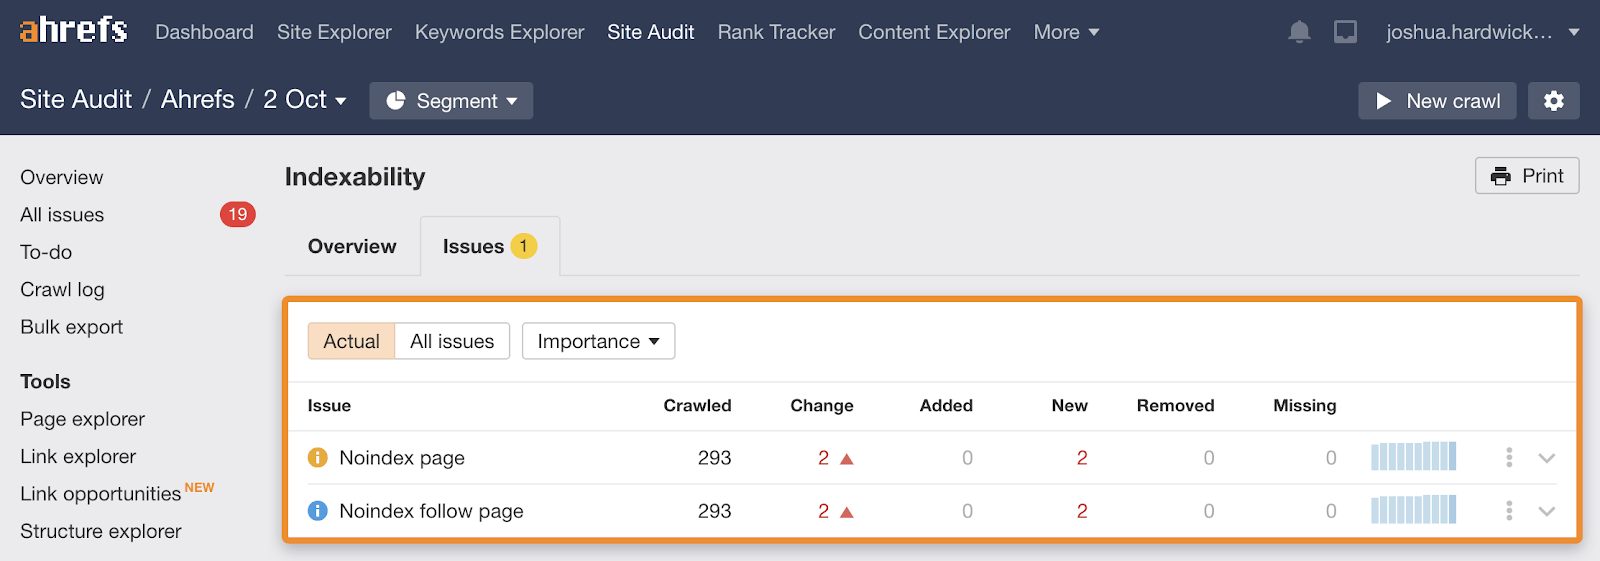Sort by the Issue column header

pyautogui.click(x=329, y=405)
